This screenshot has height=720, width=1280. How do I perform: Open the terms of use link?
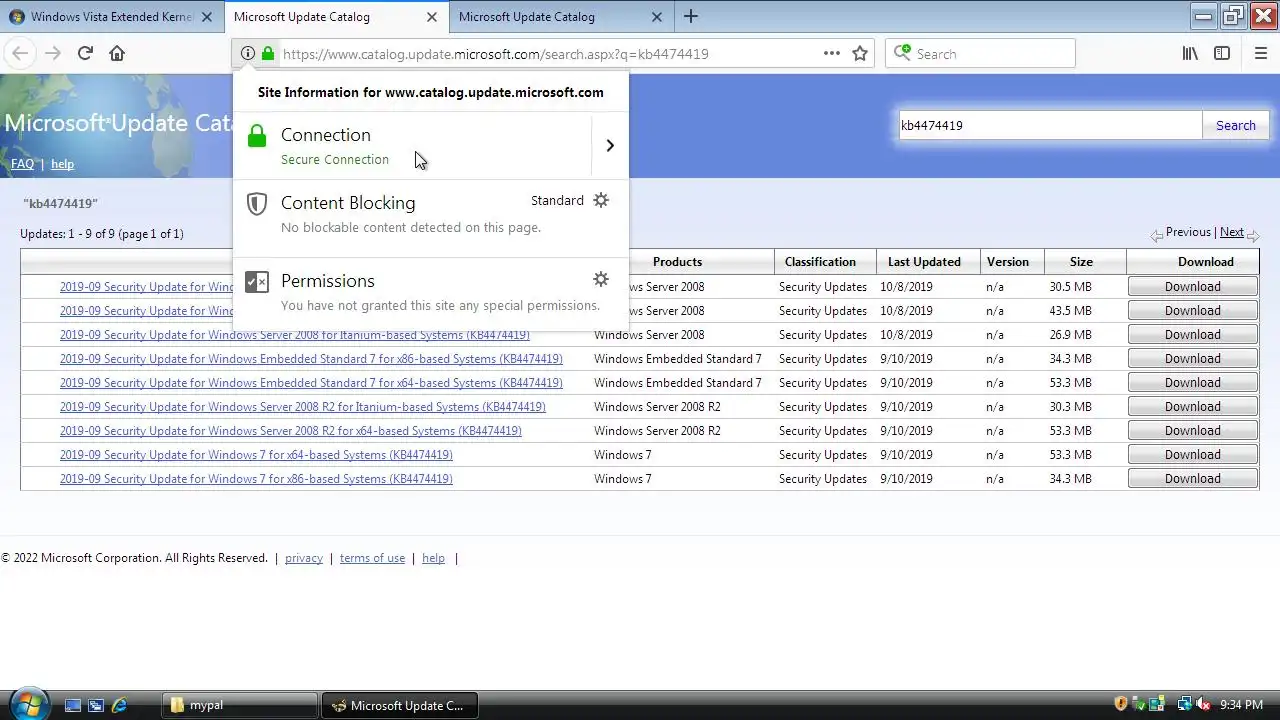[372, 558]
